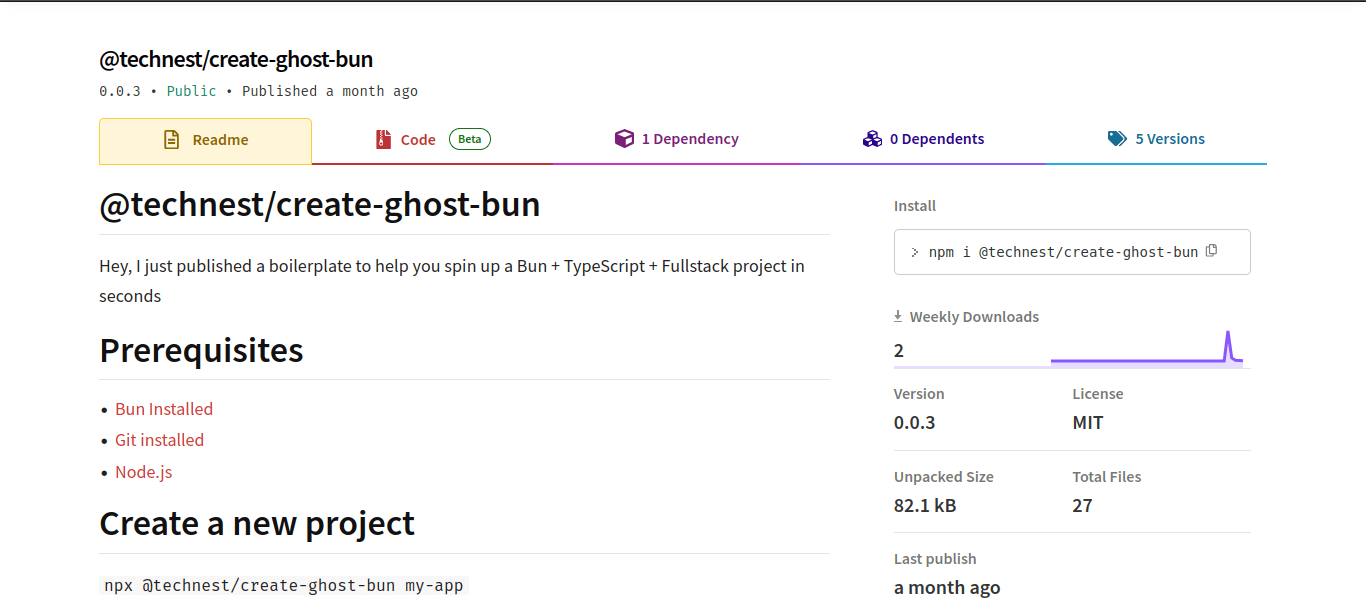The width and height of the screenshot is (1366, 611).
Task: Click the prompt arrow in the install box
Action: [915, 252]
